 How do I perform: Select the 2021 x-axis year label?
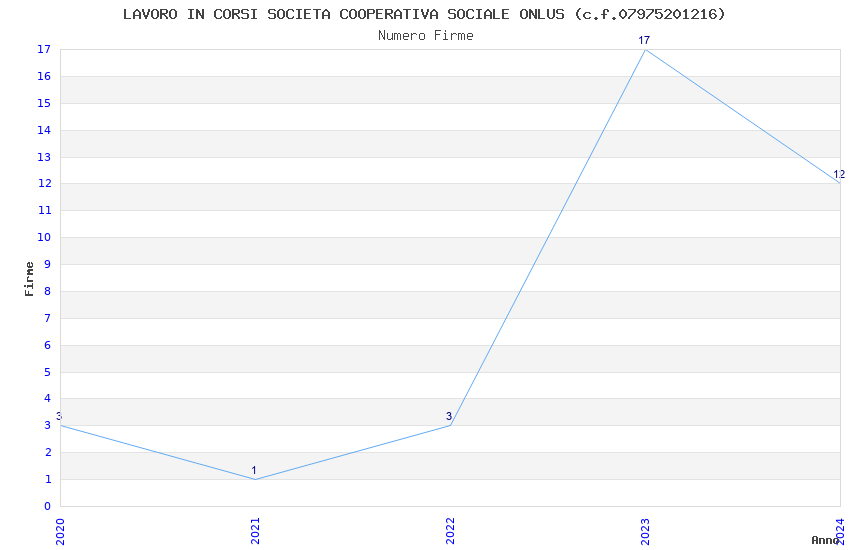click(255, 532)
